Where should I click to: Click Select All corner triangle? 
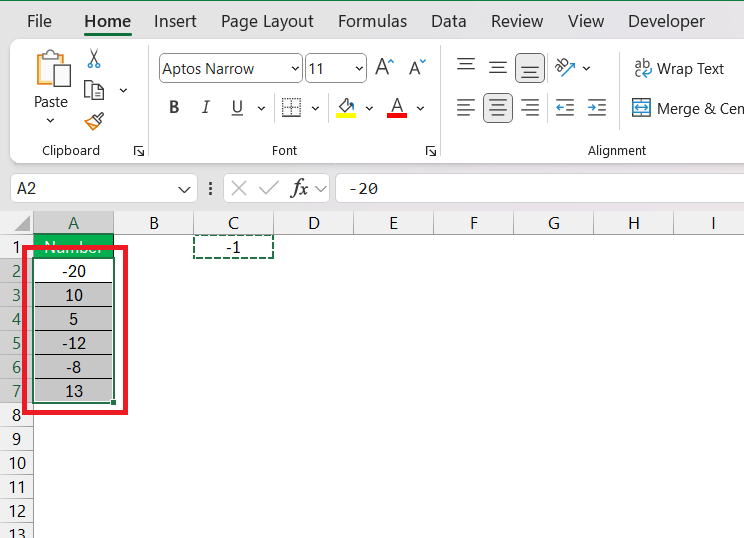22,223
